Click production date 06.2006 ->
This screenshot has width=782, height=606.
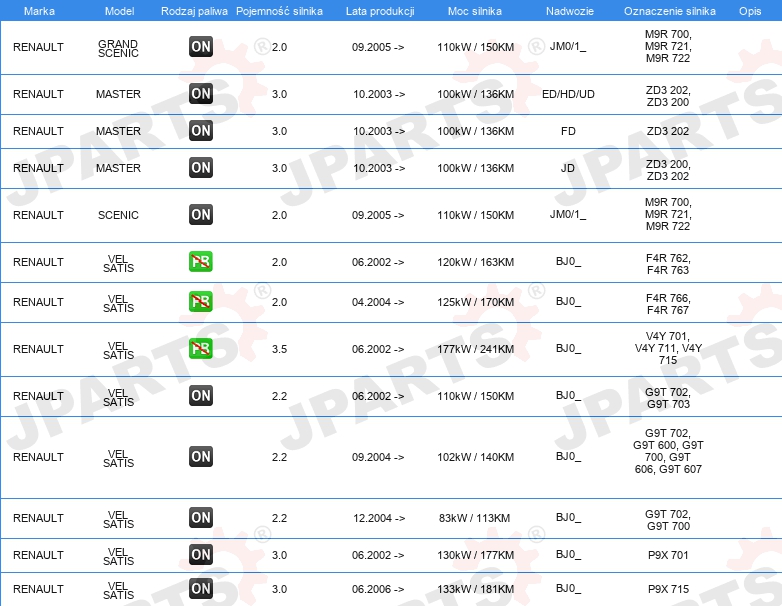point(378,589)
